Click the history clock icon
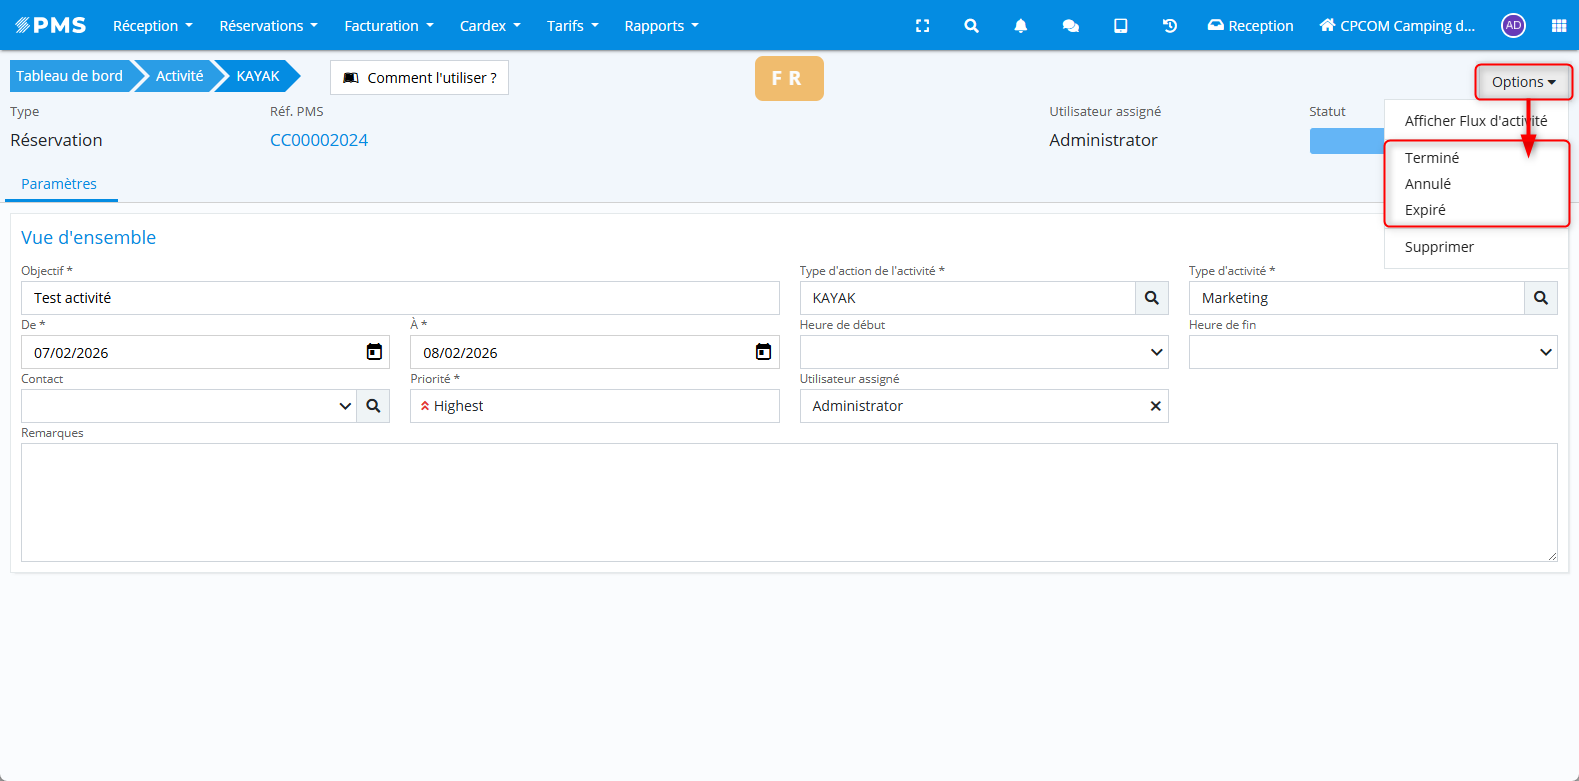The image size is (1579, 781). coord(1169,26)
